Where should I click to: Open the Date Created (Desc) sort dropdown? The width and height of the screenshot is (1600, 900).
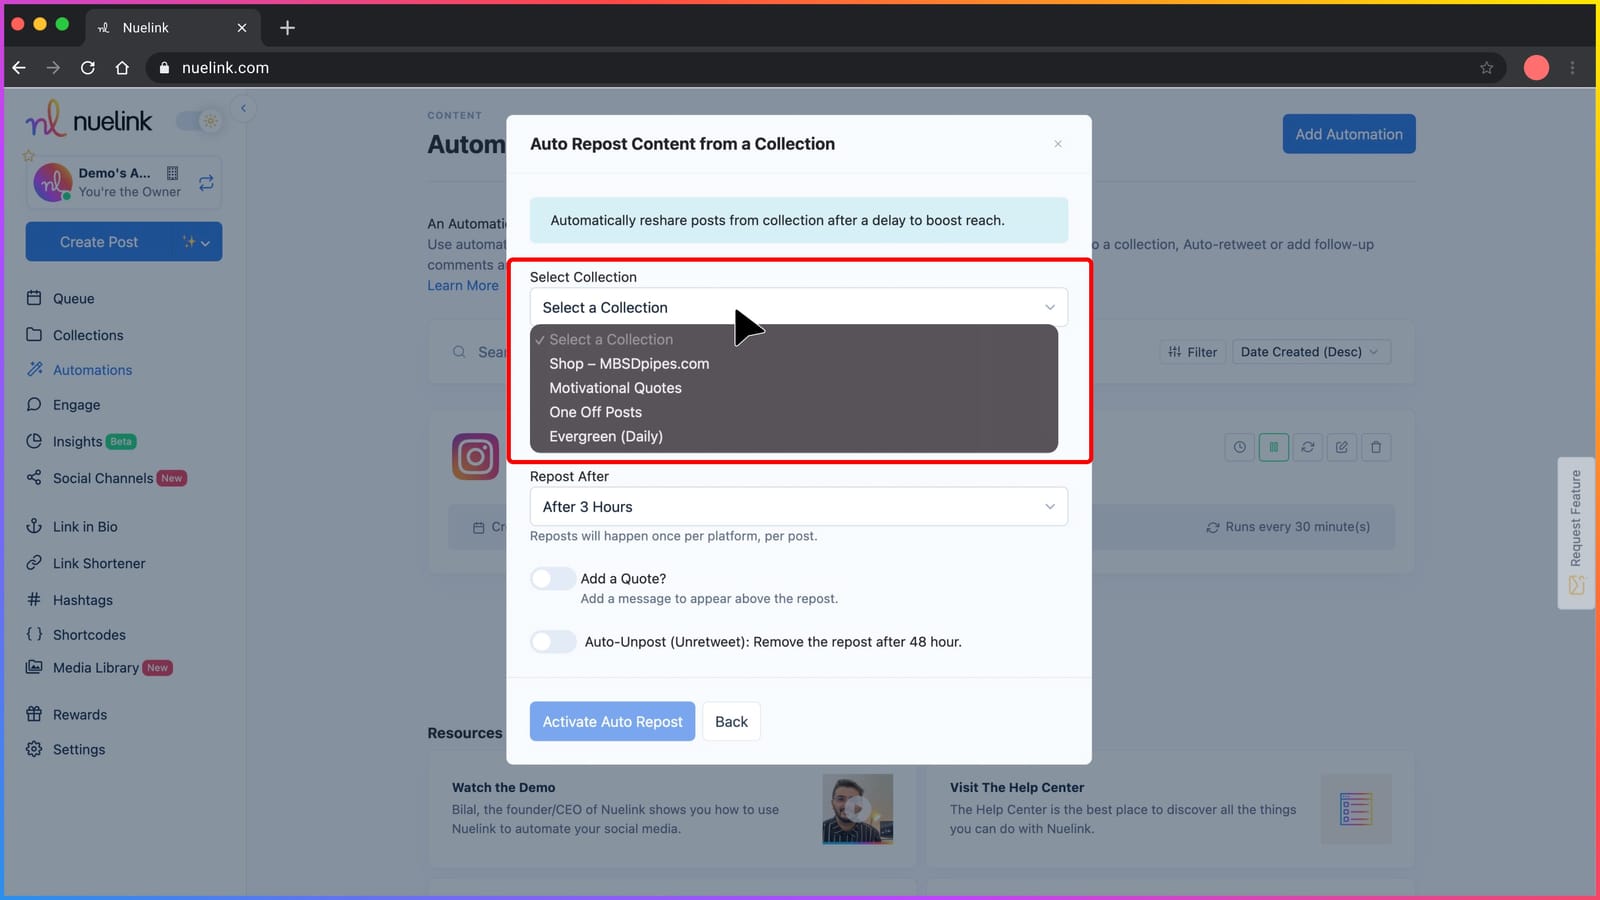(1310, 351)
